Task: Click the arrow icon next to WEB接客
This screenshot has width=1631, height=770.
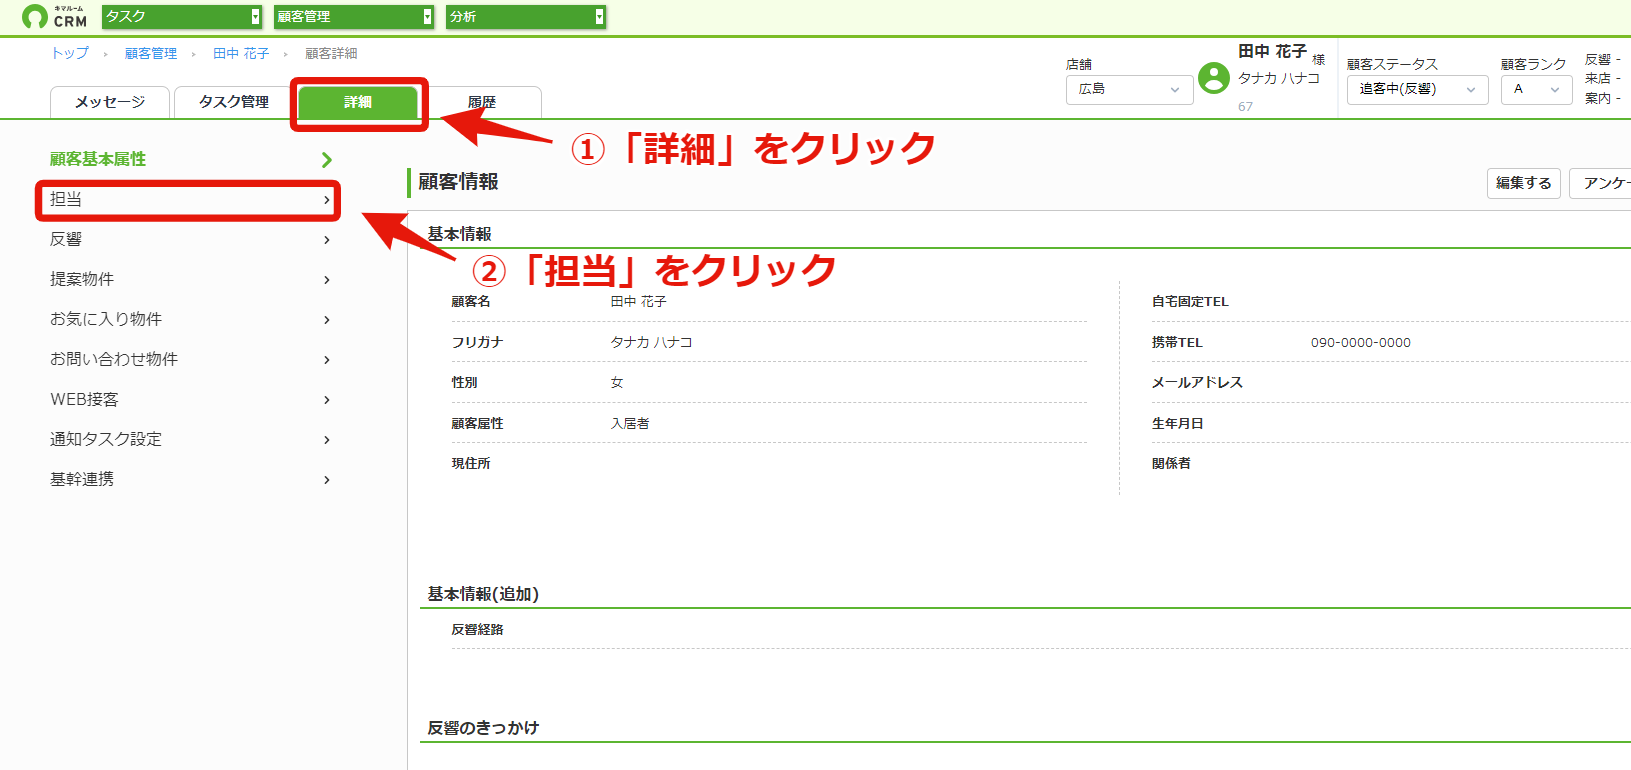Action: point(327,400)
